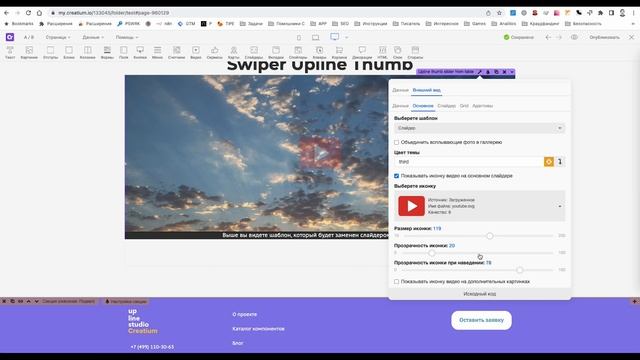Enable video icon on additional pictures checkbox
Image resolution: width=640 pixels, height=360 pixels.
point(396,282)
